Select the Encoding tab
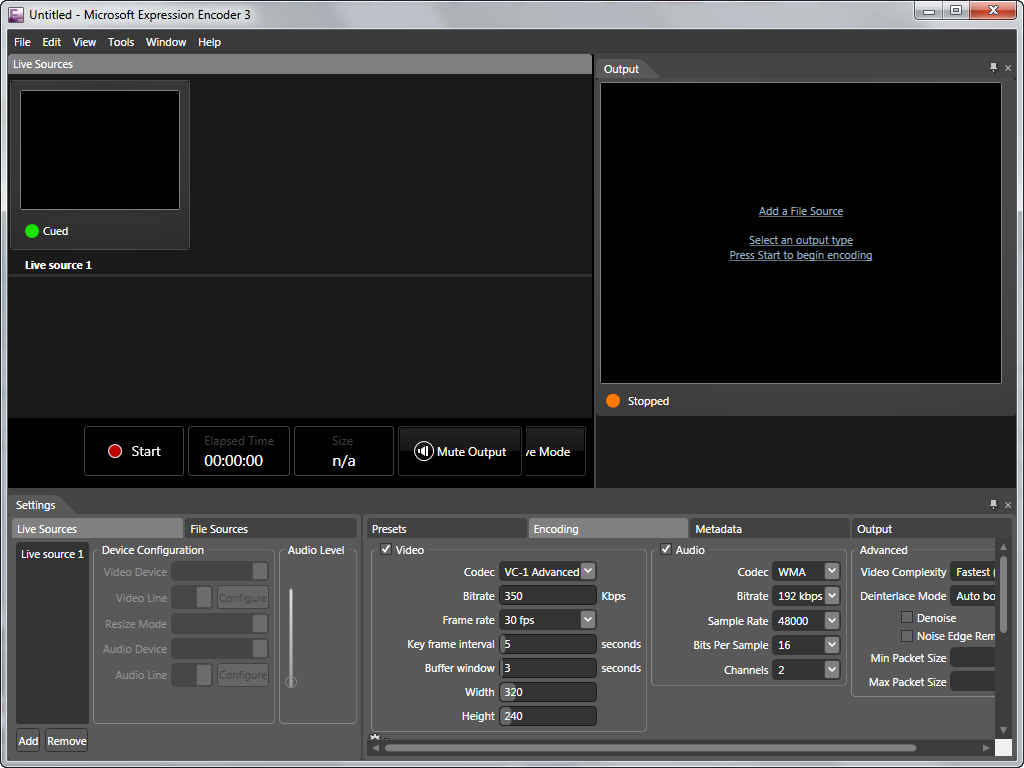The image size is (1024, 768). (608, 528)
